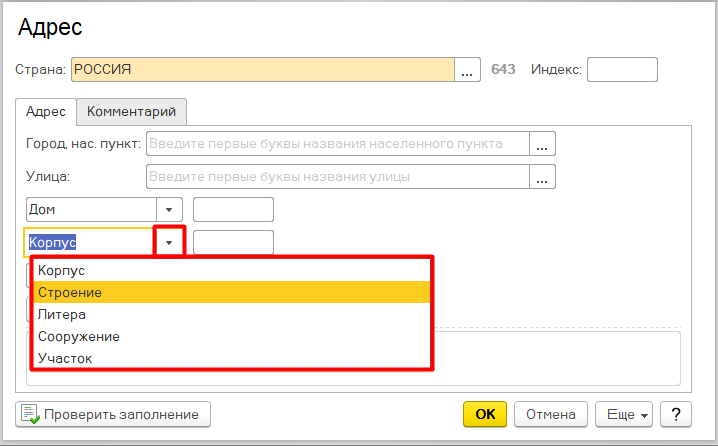Expand the Дом type dropdown arrow

[x=169, y=210]
